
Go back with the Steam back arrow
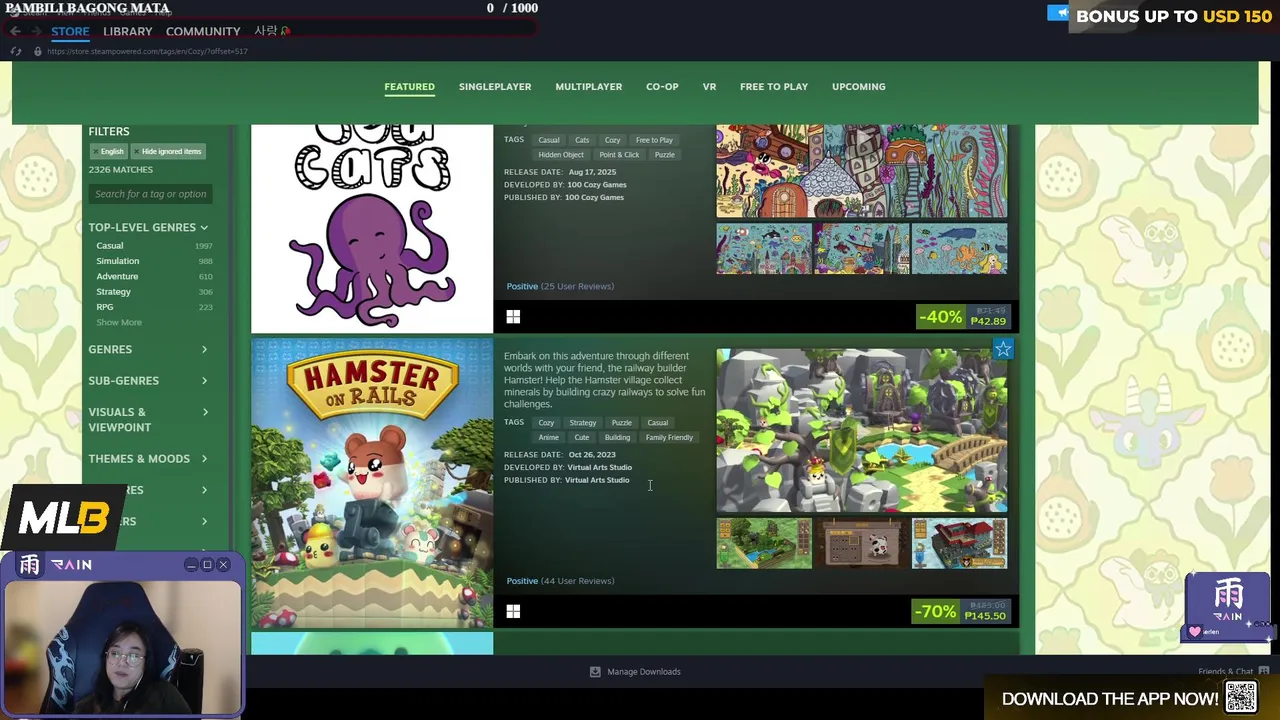click(x=14, y=31)
